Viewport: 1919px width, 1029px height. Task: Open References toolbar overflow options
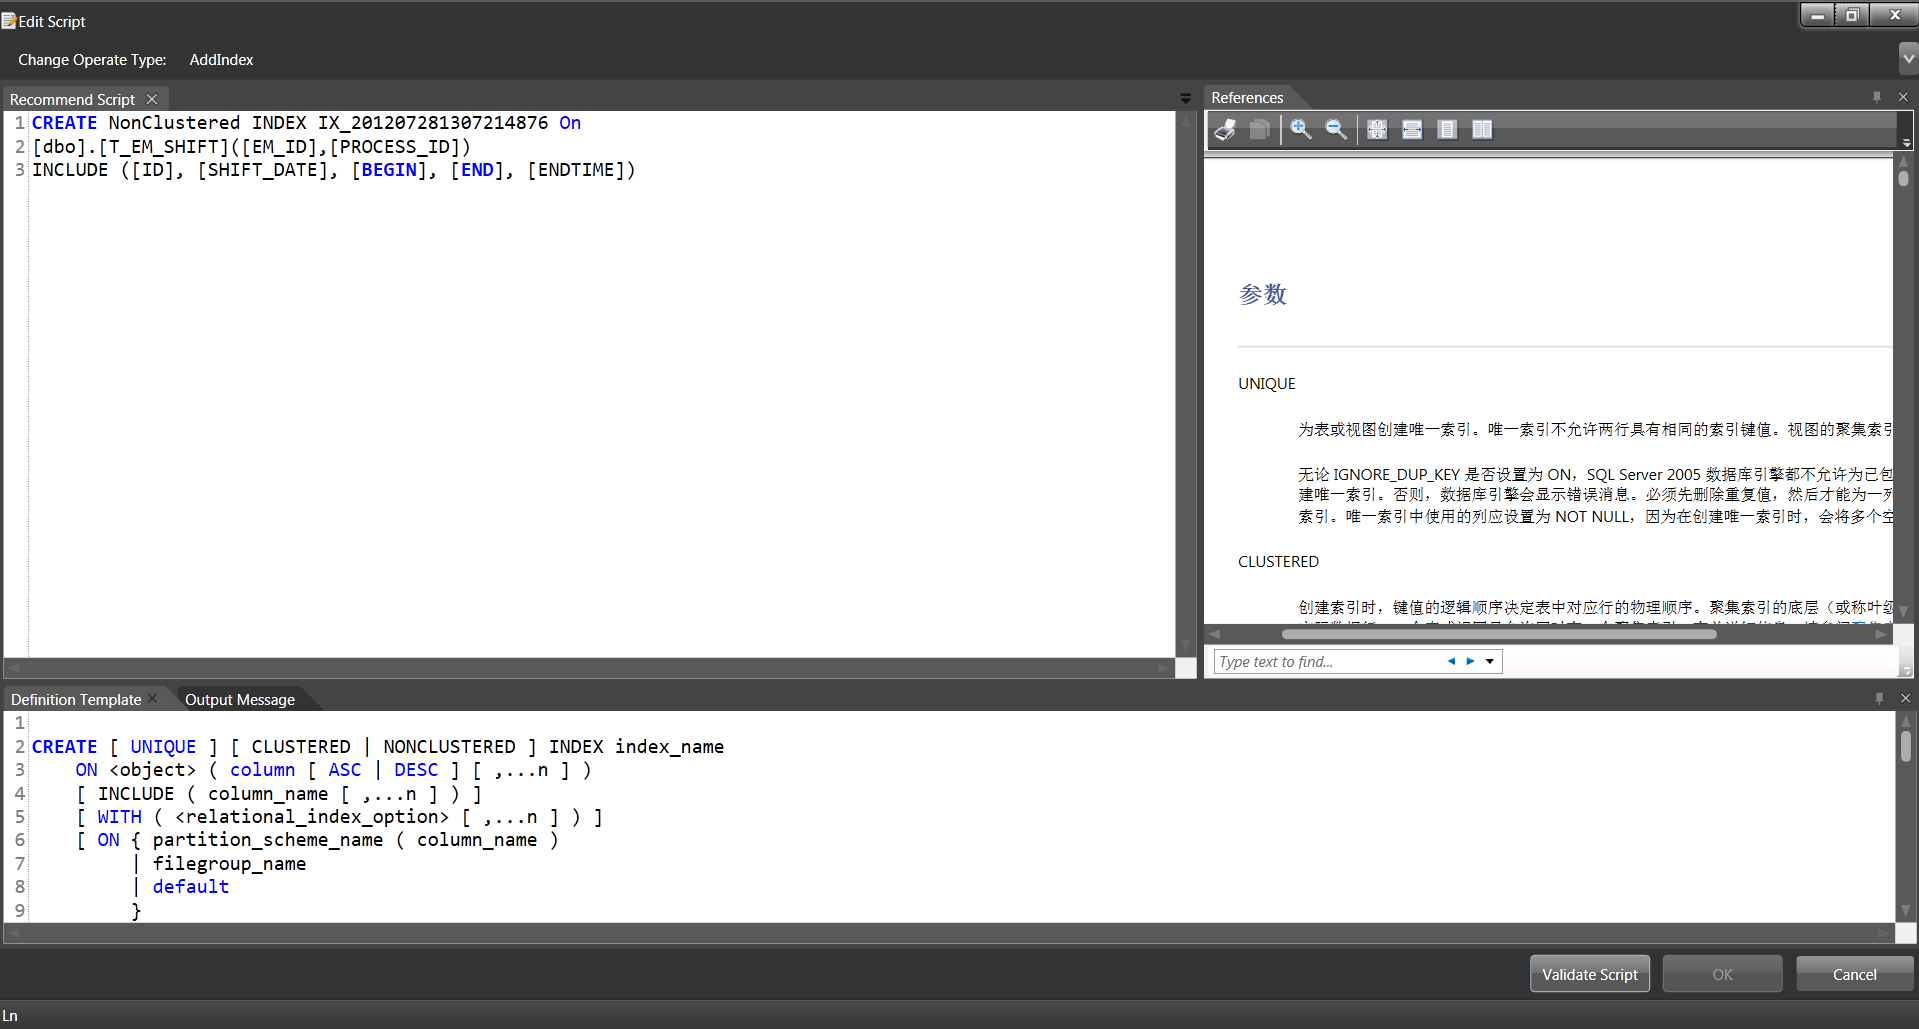pos(1906,143)
